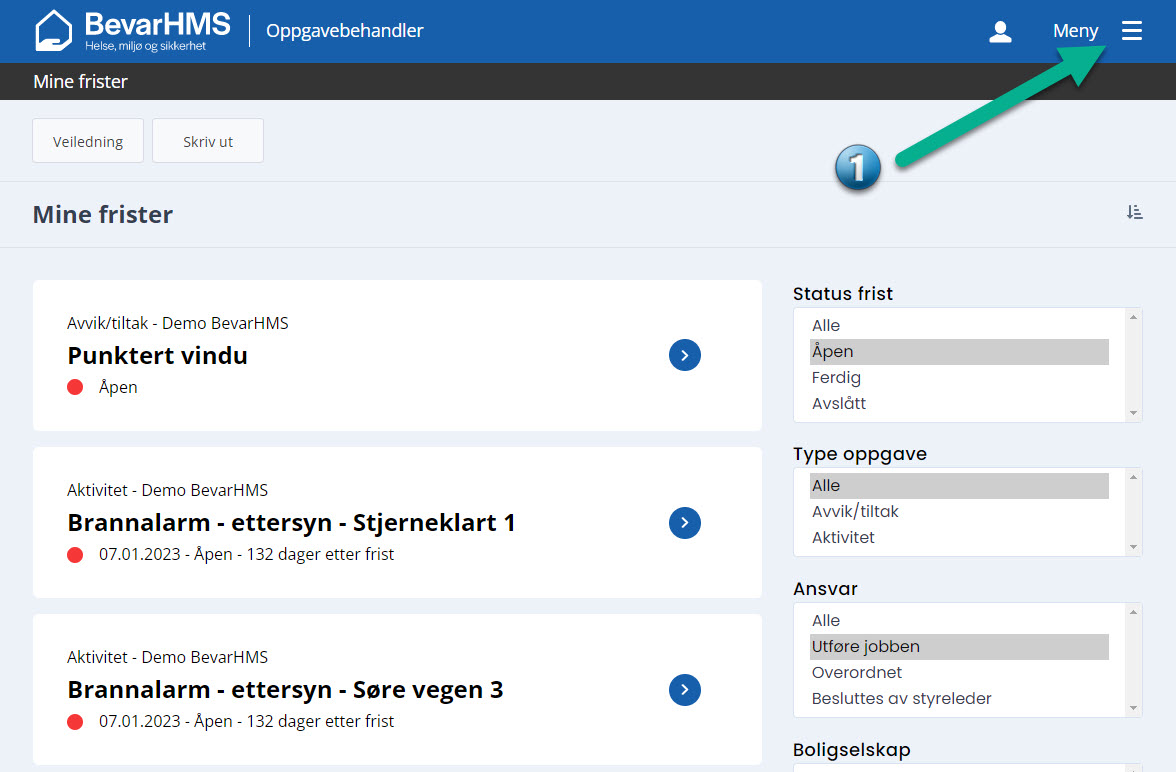This screenshot has width=1176, height=772.
Task: Select 'Ferdig' in Status frist list
Action: point(836,378)
